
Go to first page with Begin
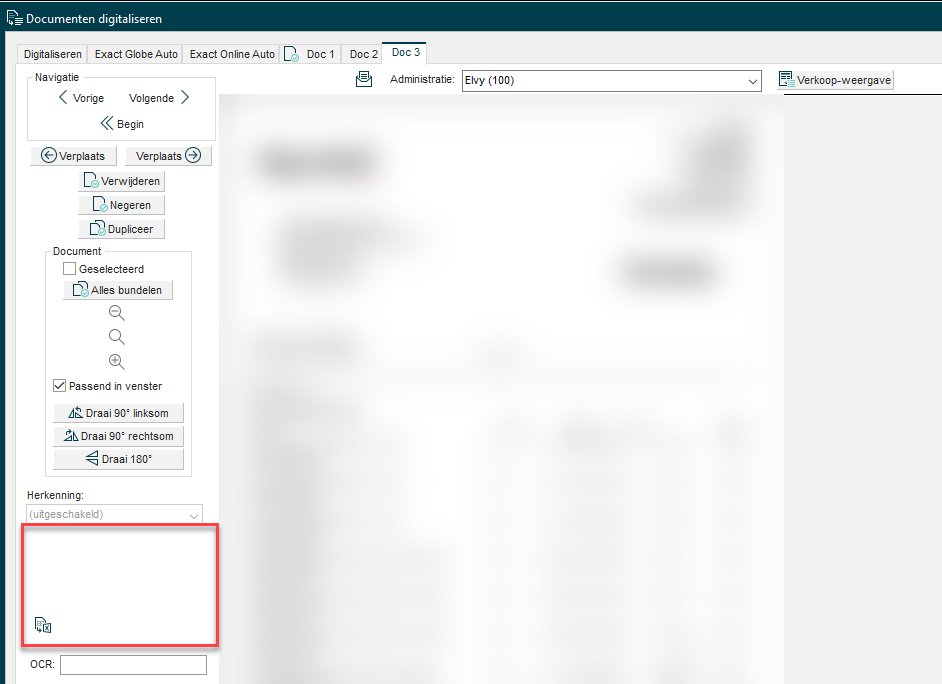tap(122, 124)
